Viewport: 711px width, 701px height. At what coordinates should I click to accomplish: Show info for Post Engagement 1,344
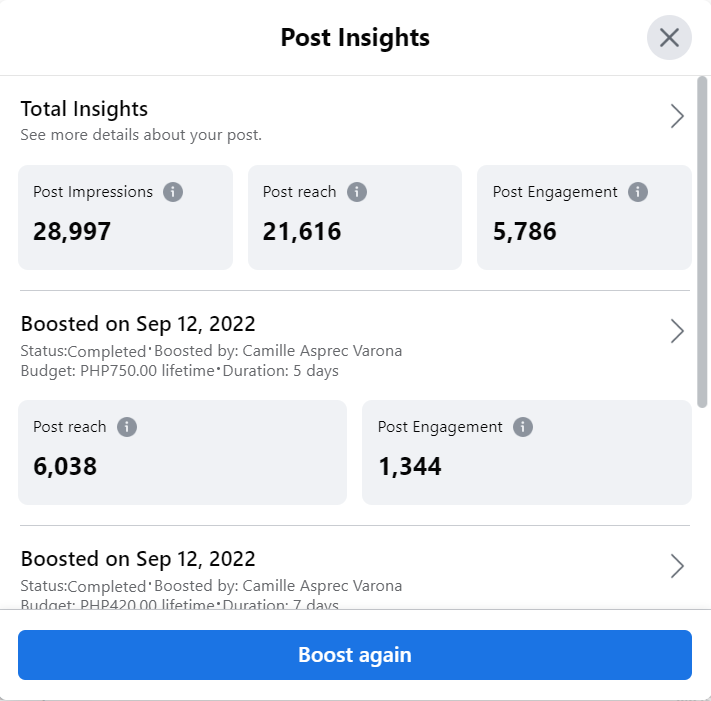point(523,427)
